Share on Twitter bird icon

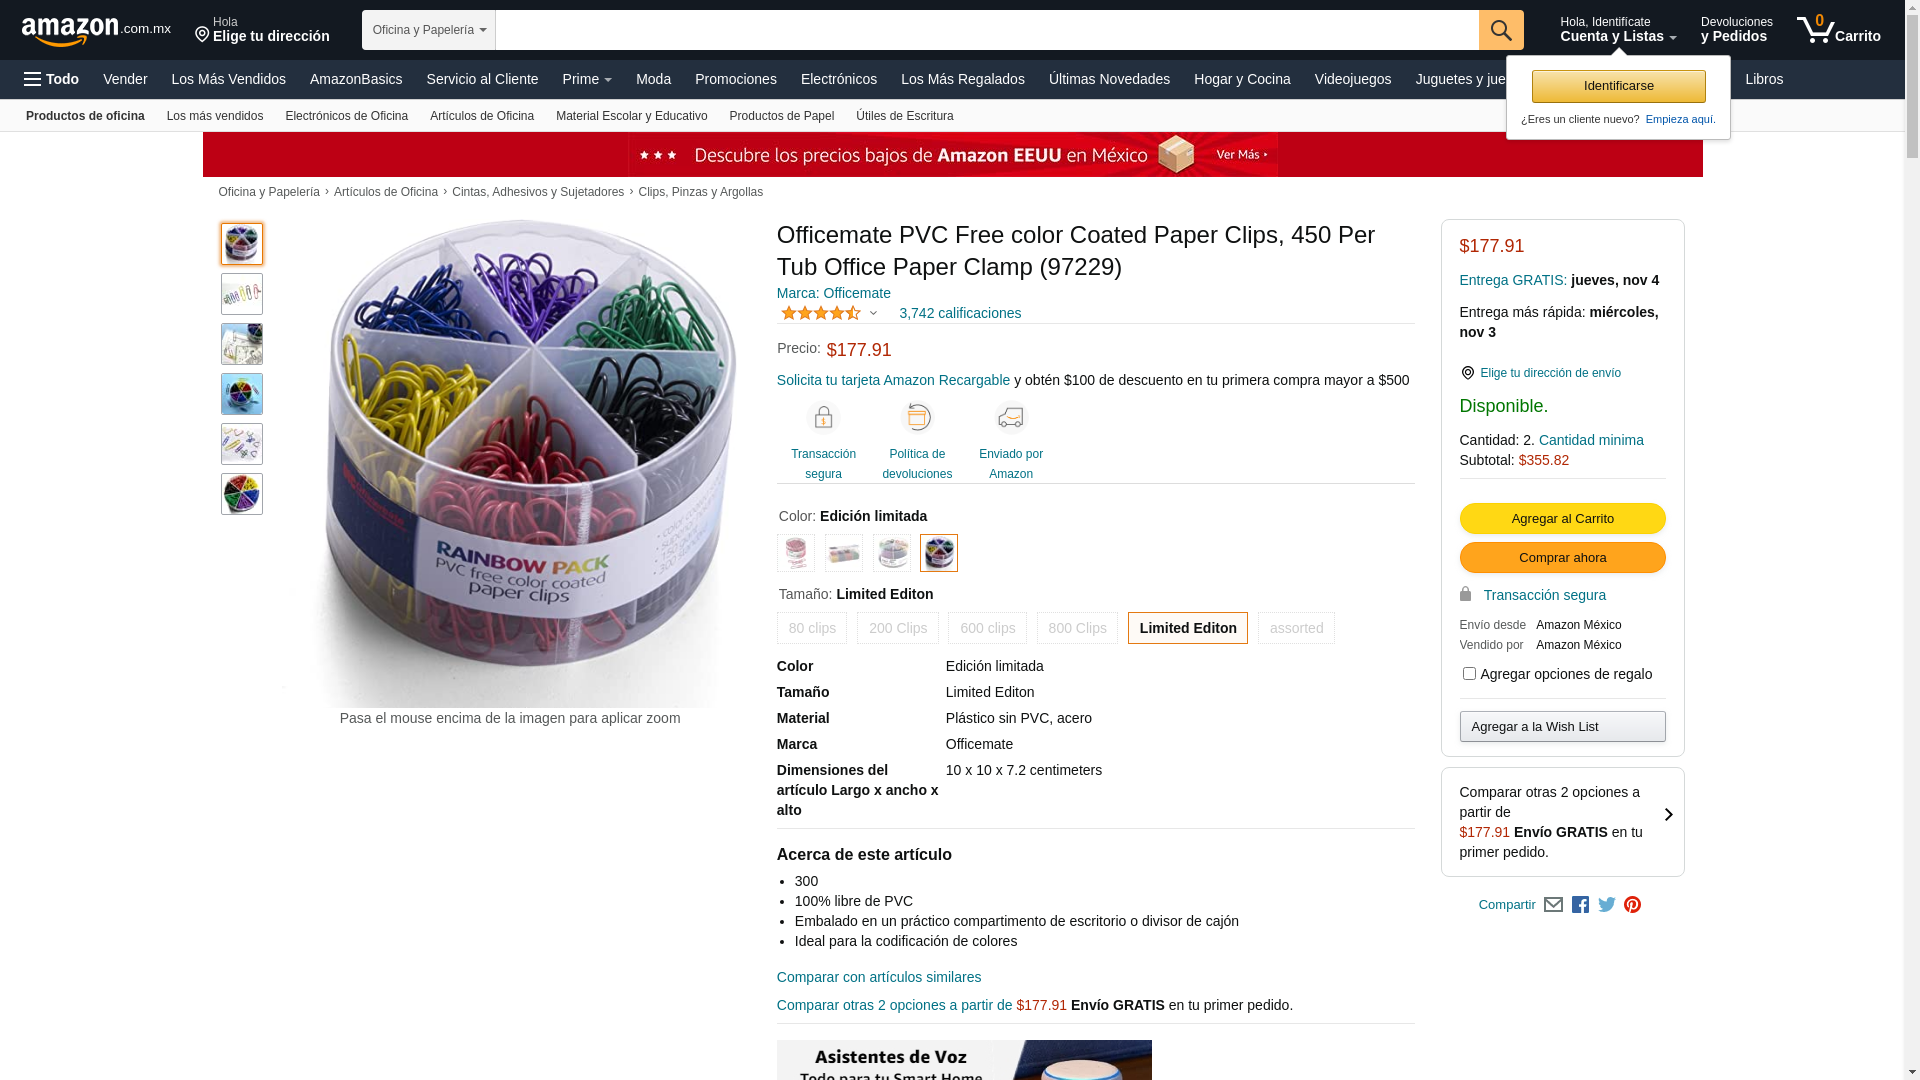click(x=1607, y=905)
